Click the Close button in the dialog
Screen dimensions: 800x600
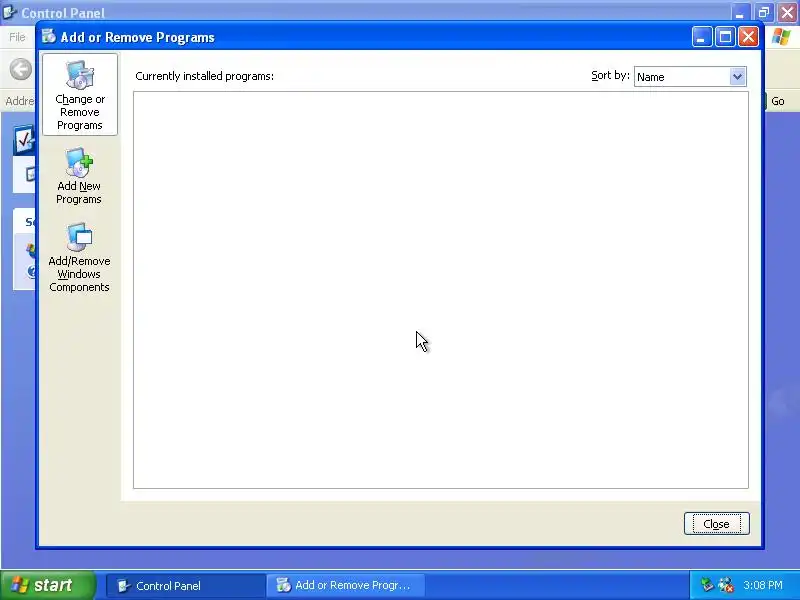coord(716,524)
